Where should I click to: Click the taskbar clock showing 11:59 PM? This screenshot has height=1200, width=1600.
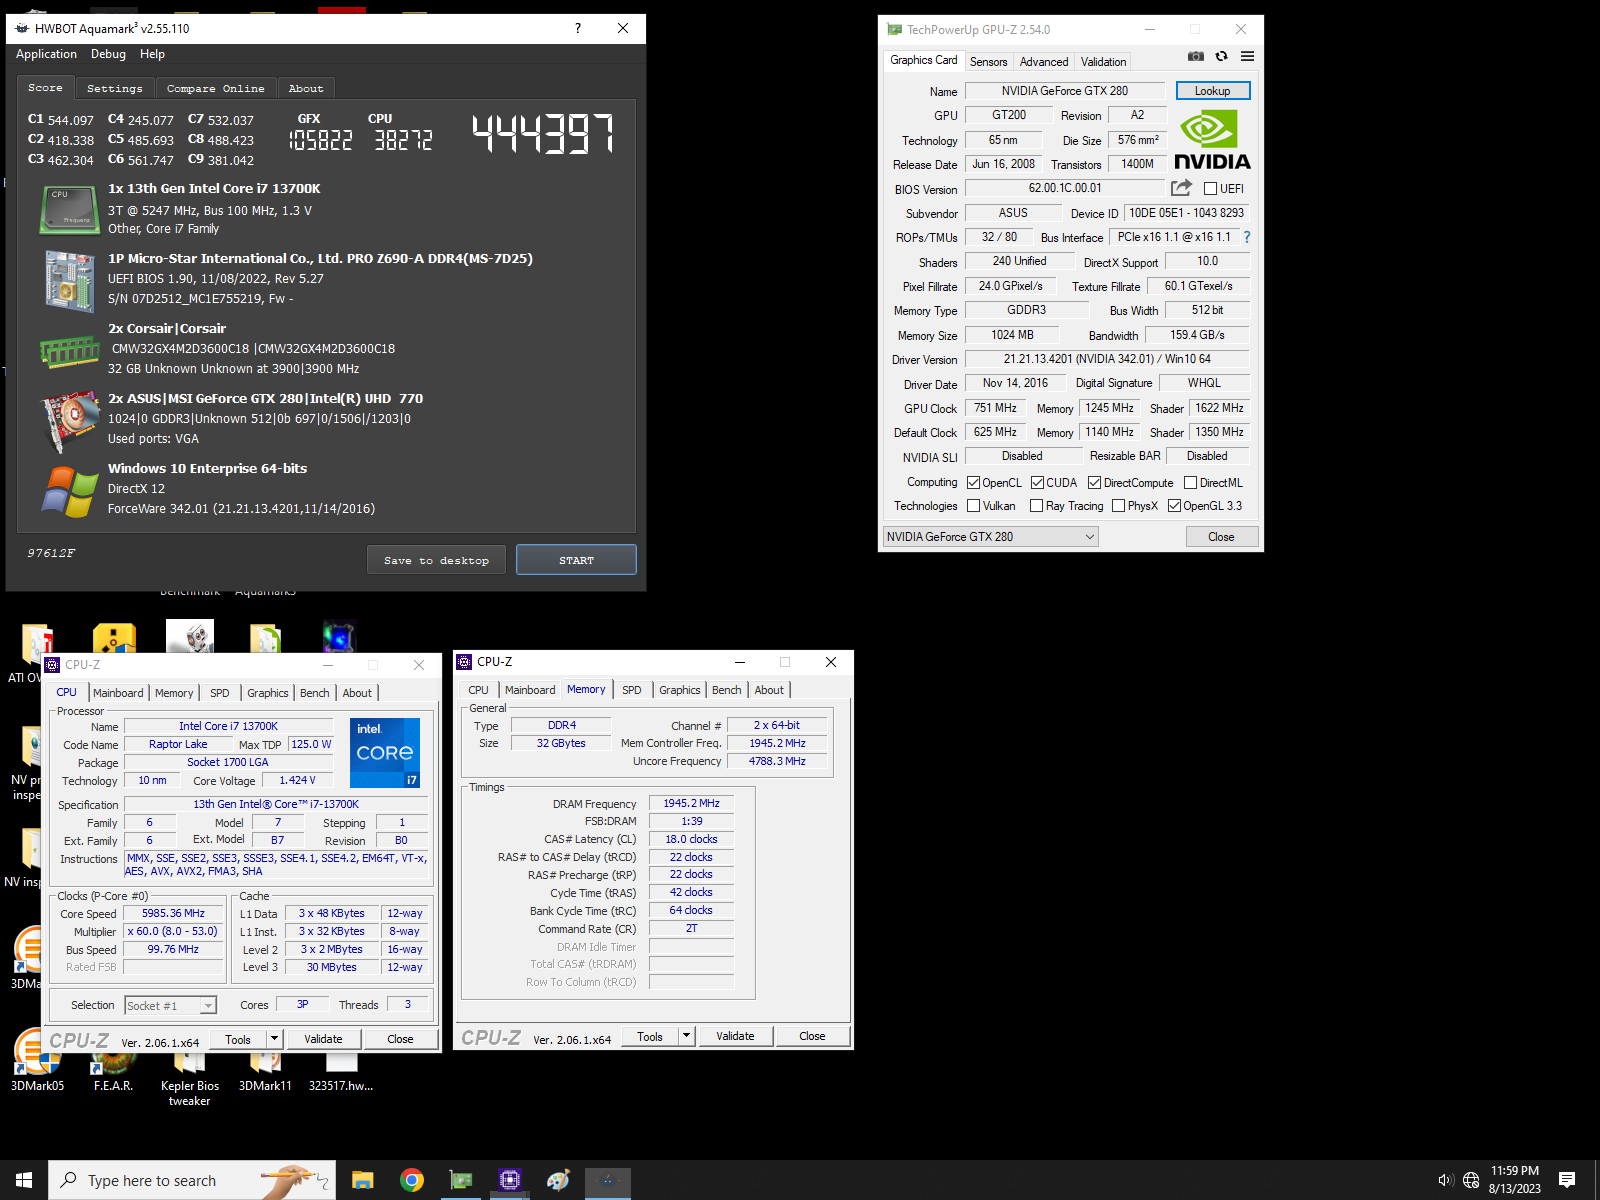1514,1180
